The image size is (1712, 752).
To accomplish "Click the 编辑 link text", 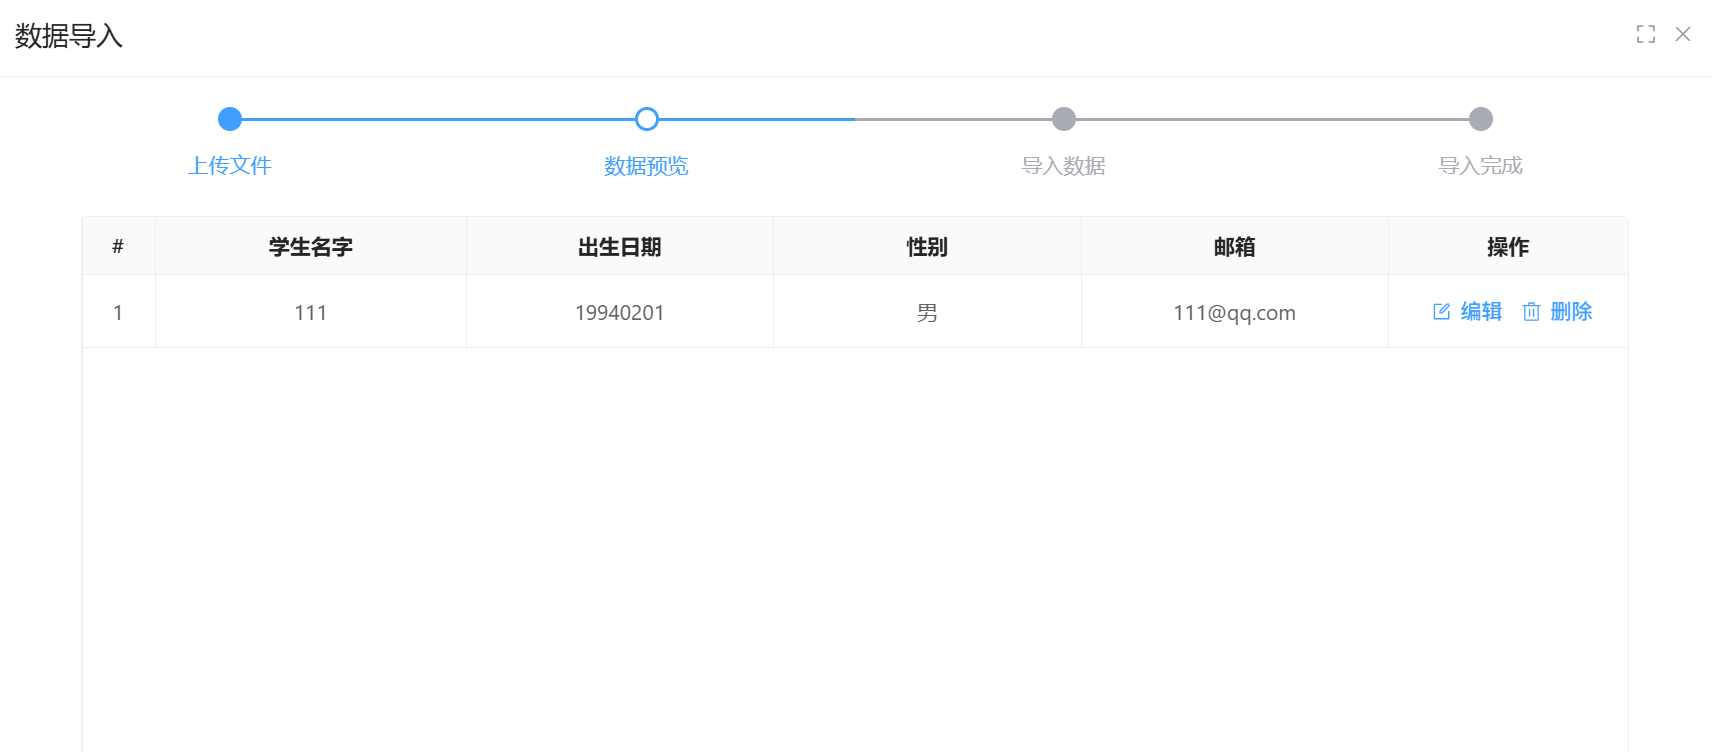I will coord(1481,312).
